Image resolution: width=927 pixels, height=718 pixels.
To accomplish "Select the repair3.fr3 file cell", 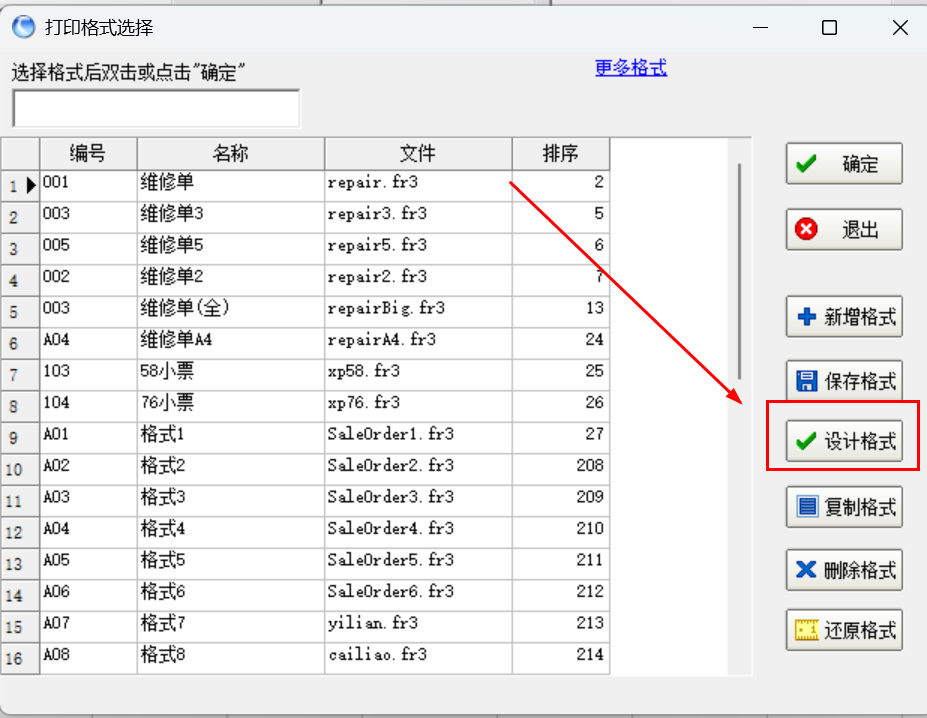I will (x=418, y=217).
